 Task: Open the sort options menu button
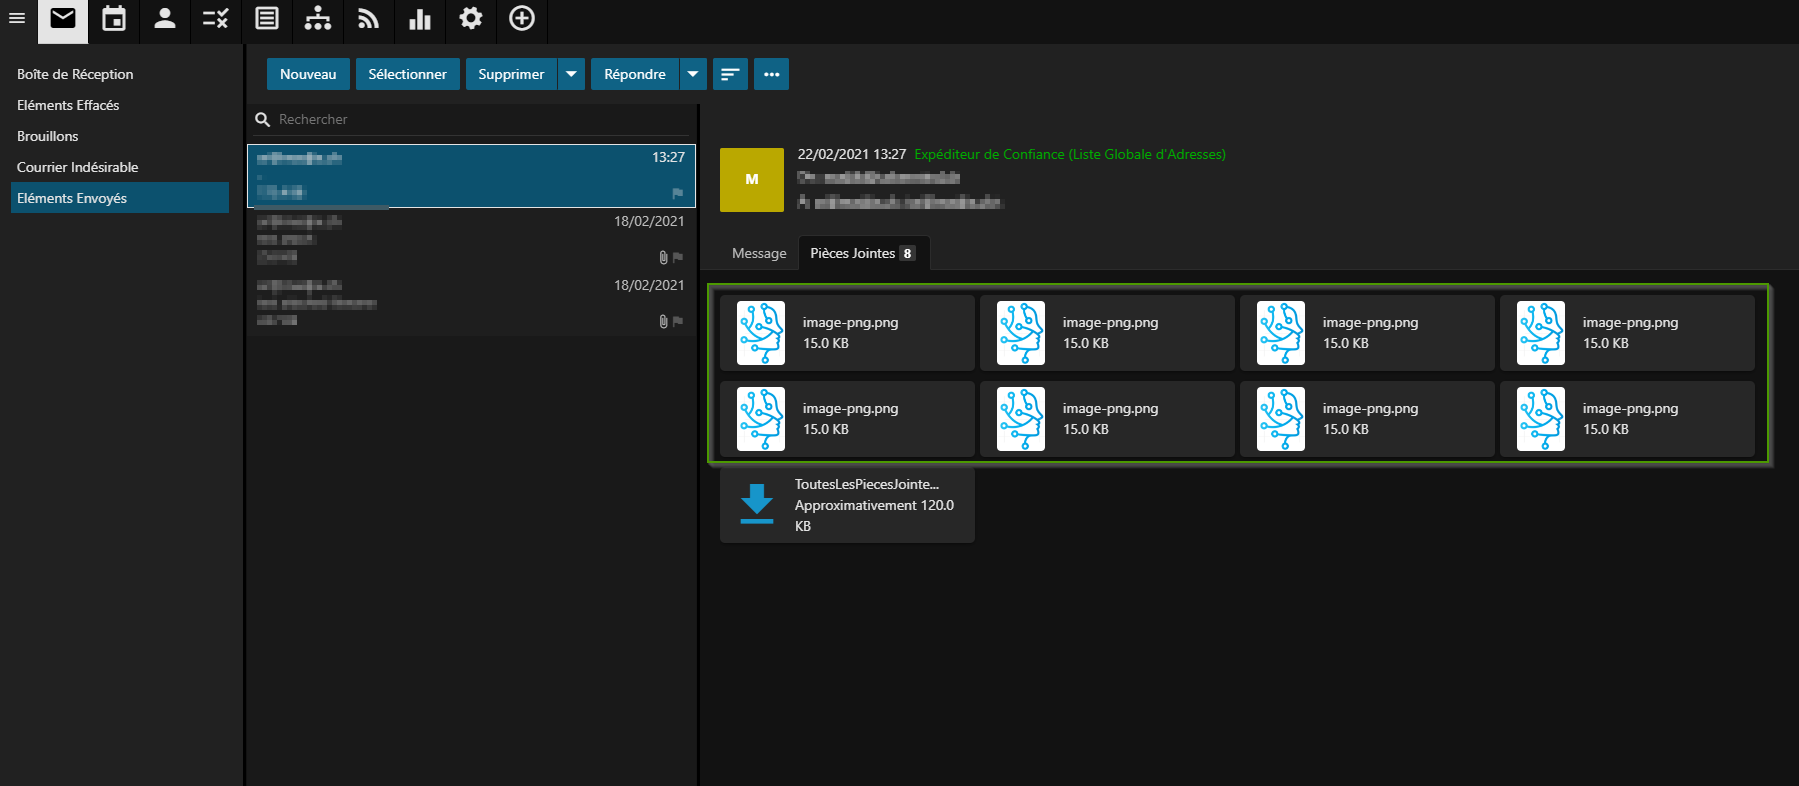(x=730, y=74)
